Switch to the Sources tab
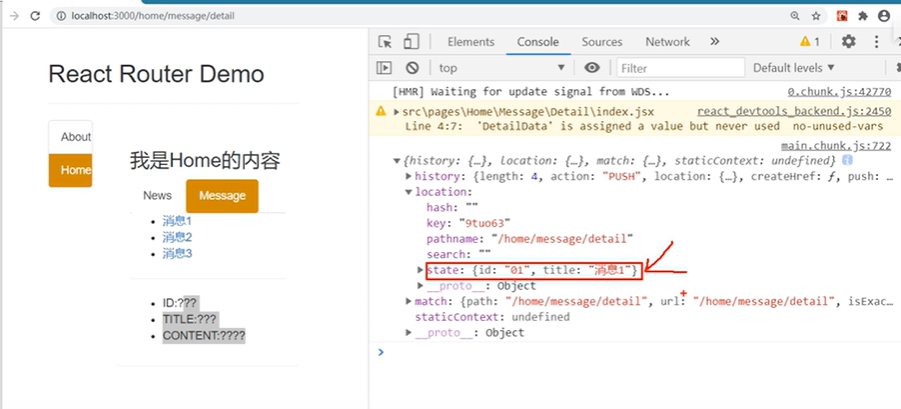 (x=602, y=42)
